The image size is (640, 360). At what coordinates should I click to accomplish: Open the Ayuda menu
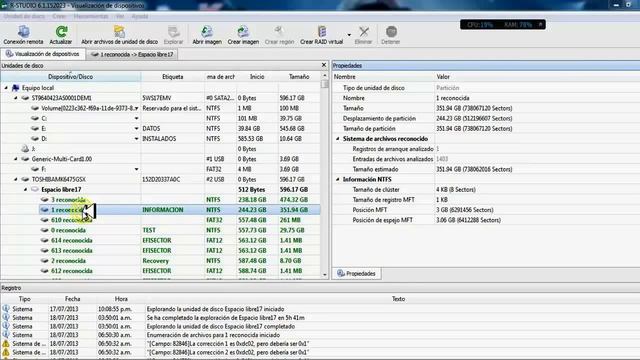click(140, 16)
